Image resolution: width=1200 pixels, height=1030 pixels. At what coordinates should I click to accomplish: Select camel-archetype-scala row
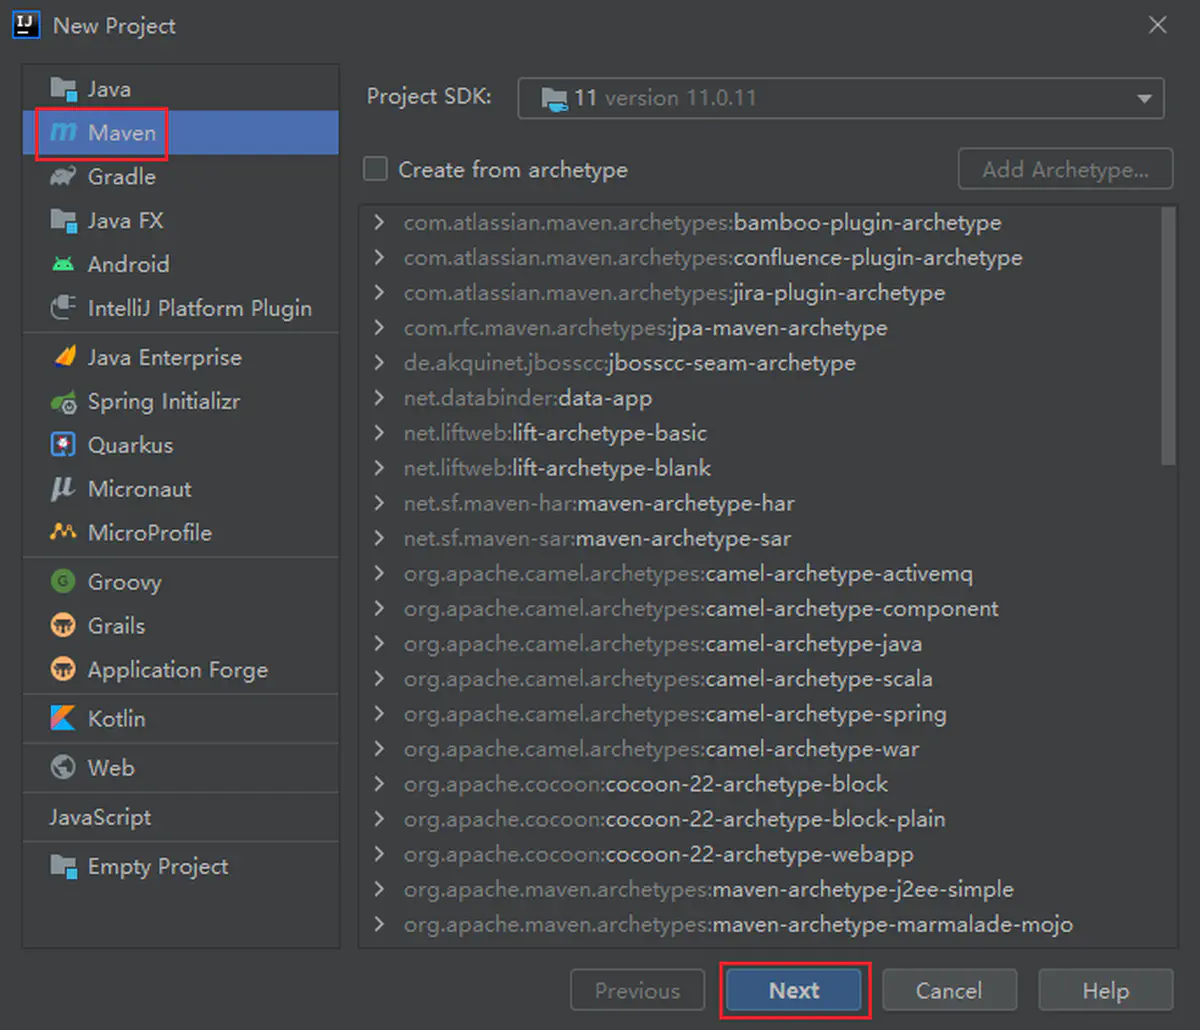point(760,678)
